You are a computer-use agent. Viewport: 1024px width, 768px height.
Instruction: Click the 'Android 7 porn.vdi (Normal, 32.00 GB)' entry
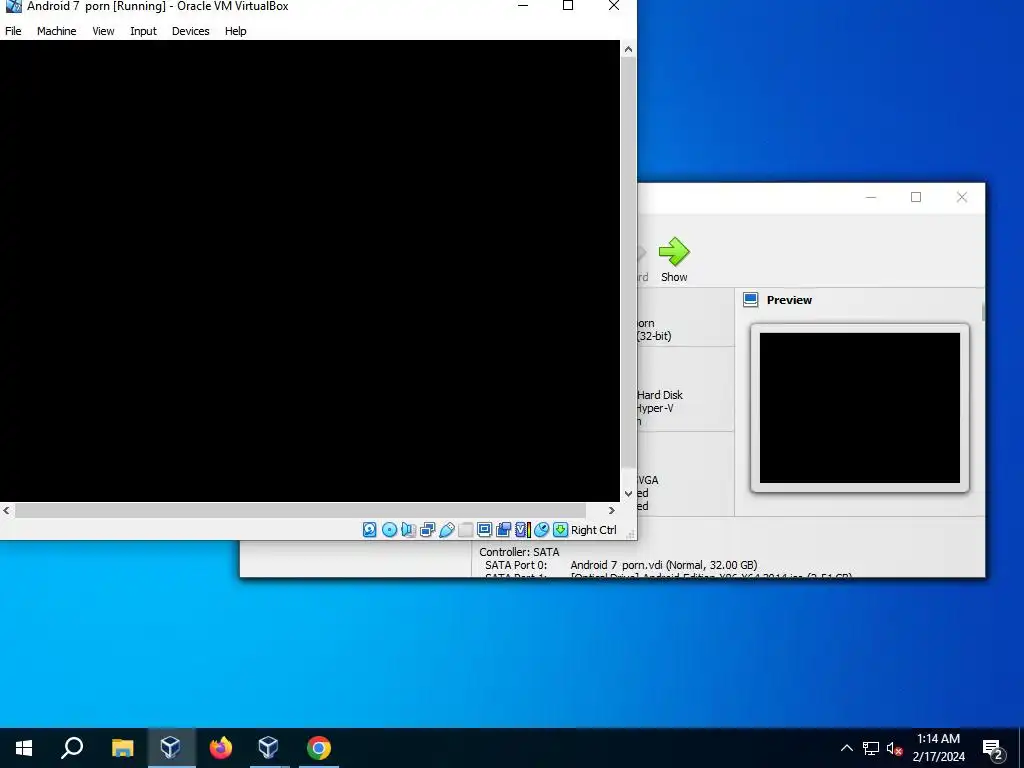[x=664, y=565]
